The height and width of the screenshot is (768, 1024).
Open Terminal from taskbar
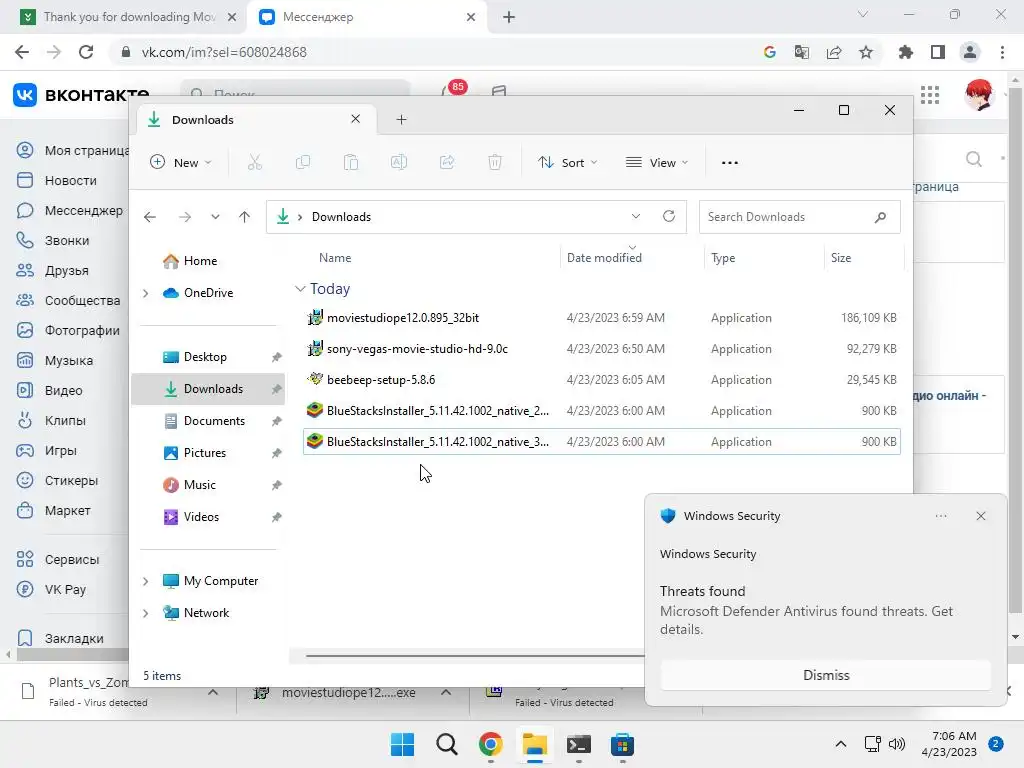pyautogui.click(x=579, y=744)
